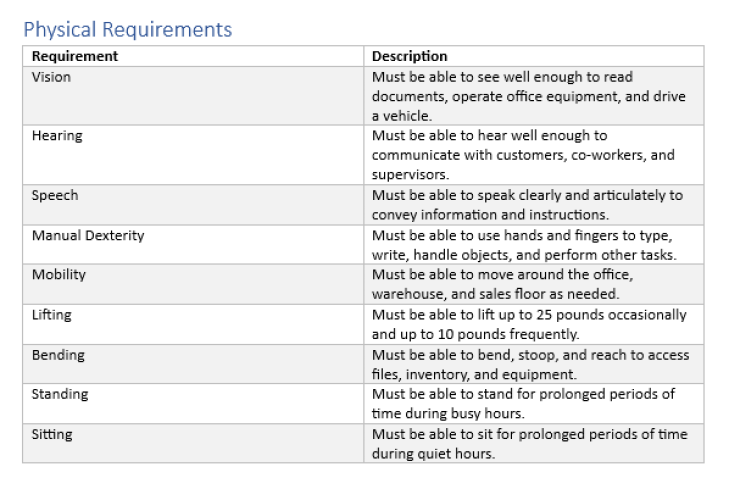Image resolution: width=729 pixels, height=500 pixels.
Task: Click the Bending requirement cell
Action: click(58, 354)
